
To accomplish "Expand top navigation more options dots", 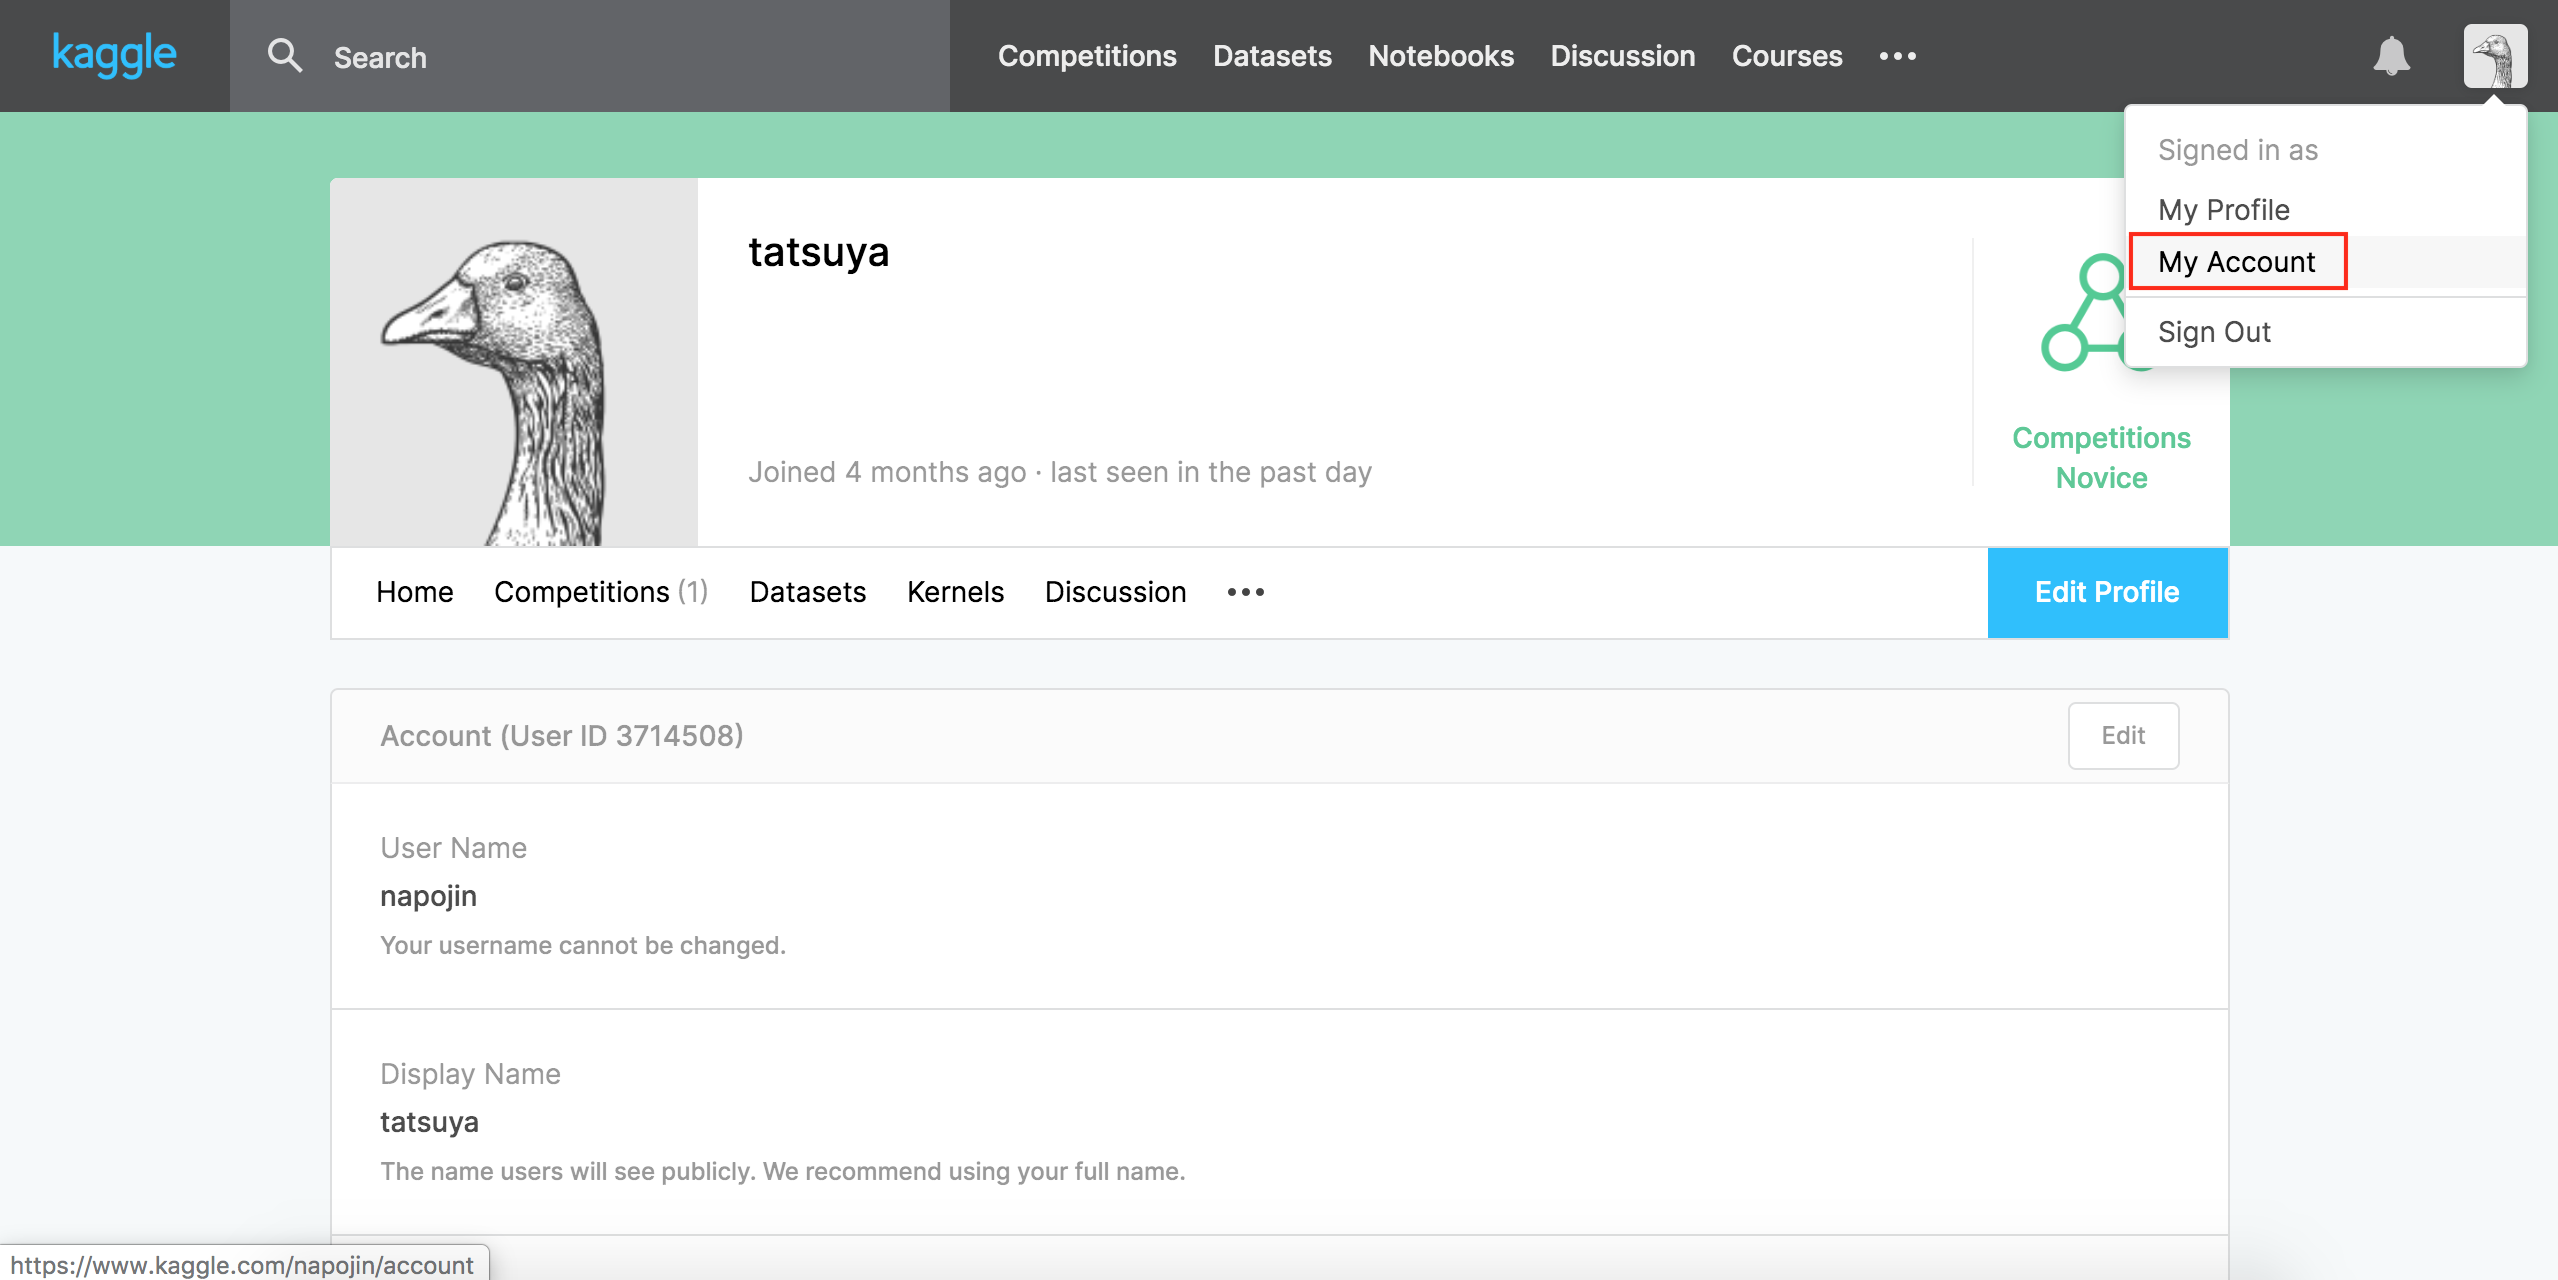I will [x=1897, y=56].
